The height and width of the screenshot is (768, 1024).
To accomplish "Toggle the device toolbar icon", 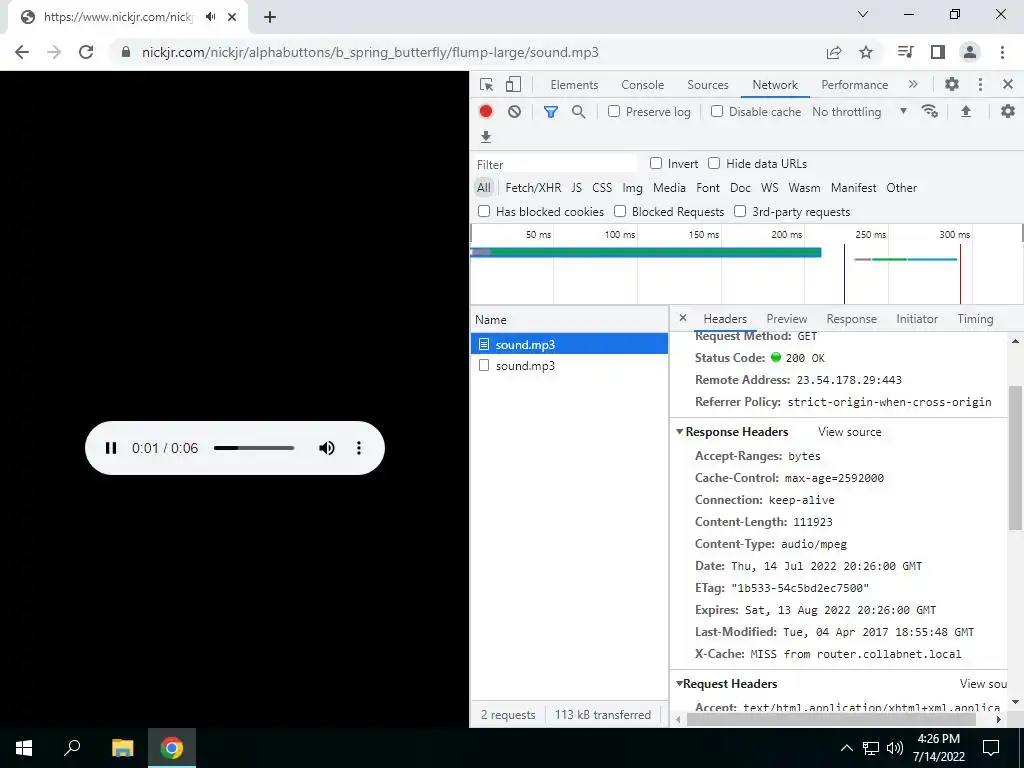I will point(514,85).
